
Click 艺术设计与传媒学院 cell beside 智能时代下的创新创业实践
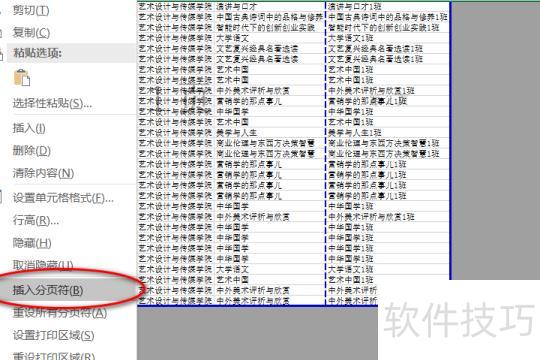click(x=176, y=28)
